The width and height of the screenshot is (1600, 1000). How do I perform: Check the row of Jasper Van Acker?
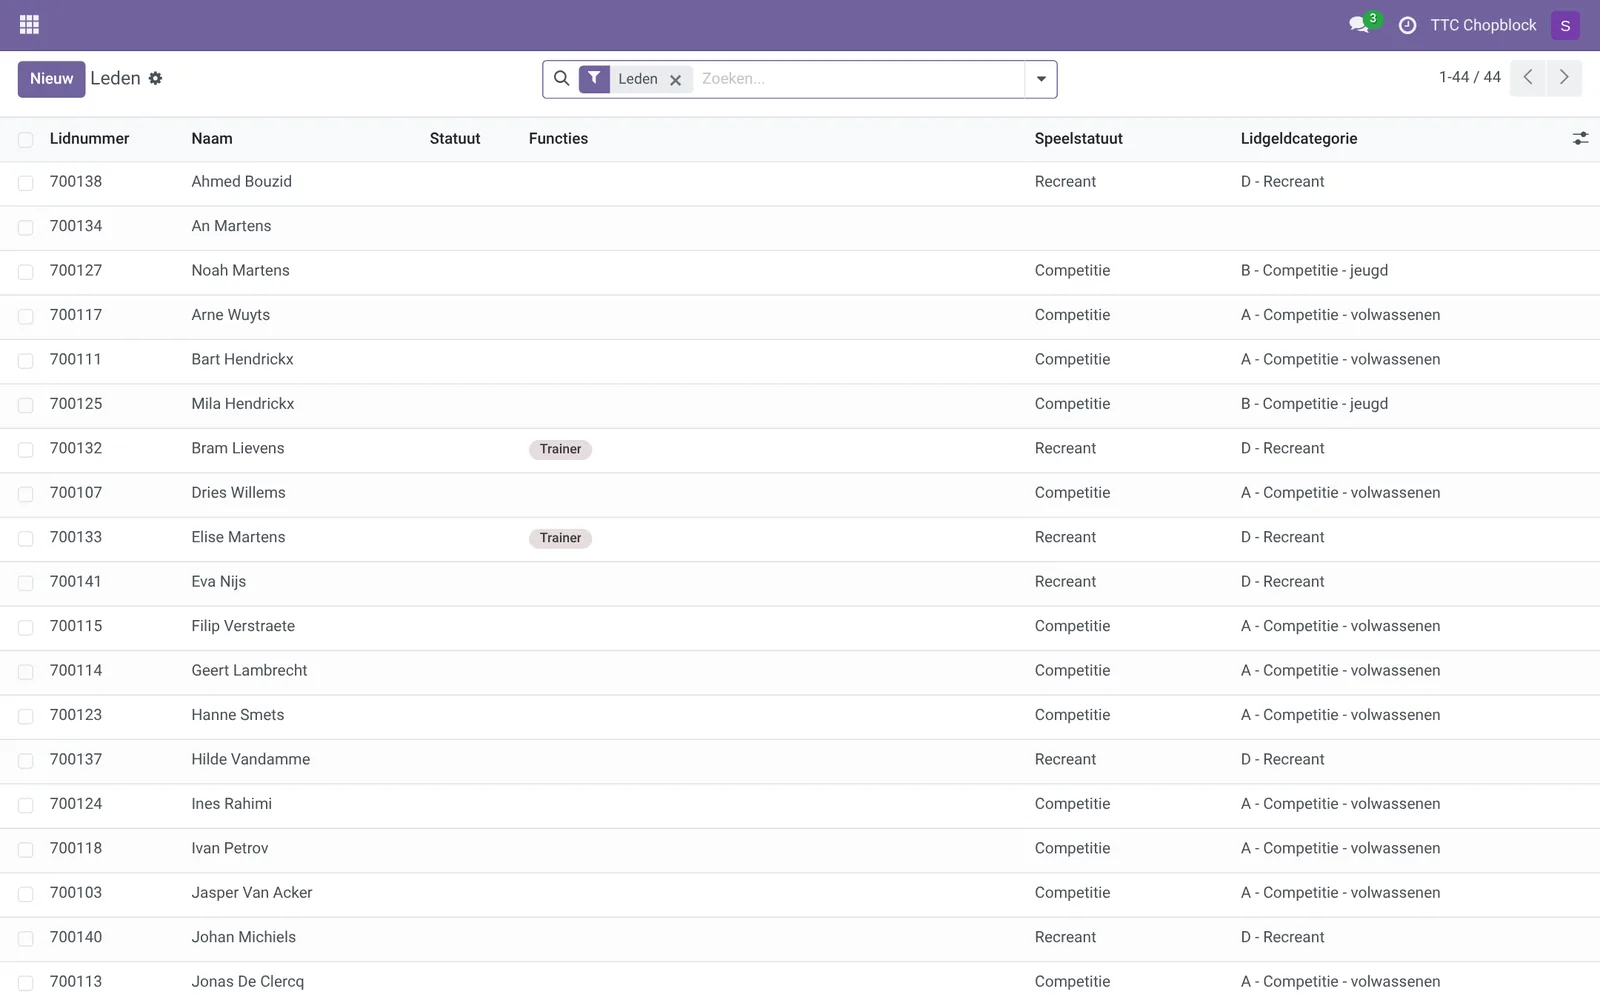click(x=26, y=894)
